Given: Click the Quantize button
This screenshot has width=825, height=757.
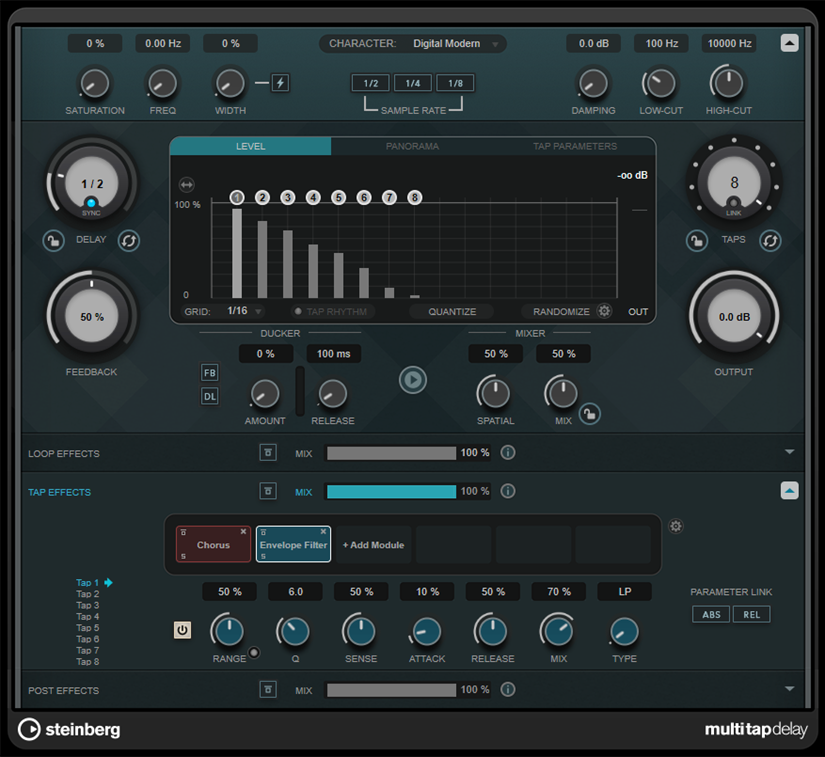Looking at the screenshot, I should coord(452,311).
